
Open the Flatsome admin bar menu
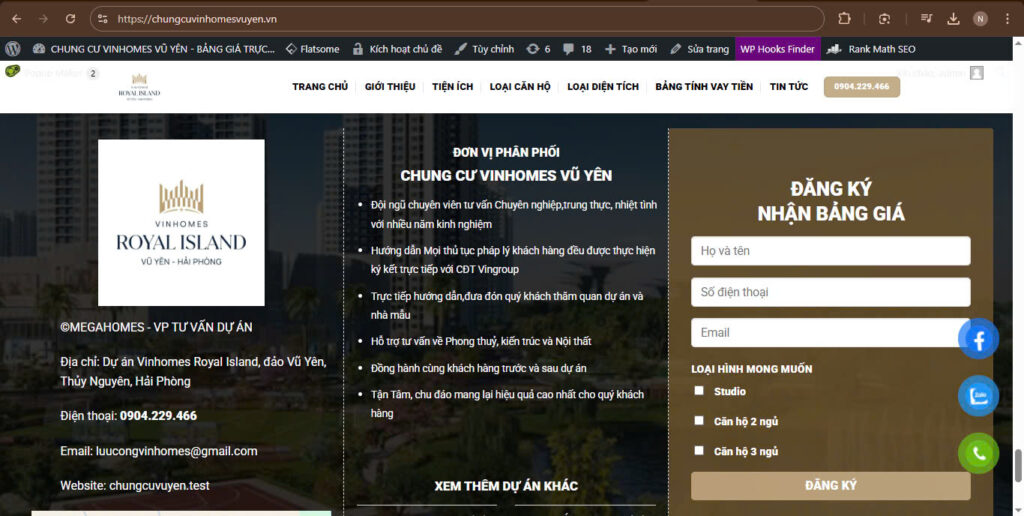pyautogui.click(x=312, y=49)
